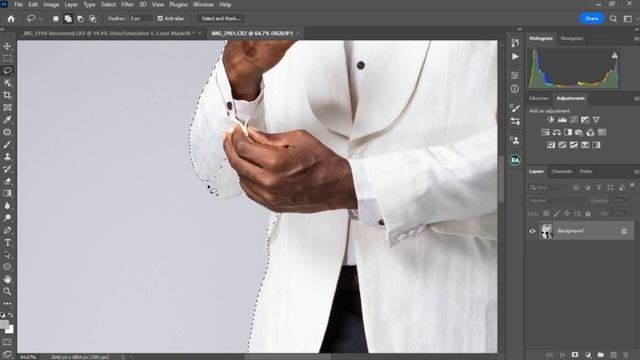640x360 pixels.
Task: Select the Lasso tool in the toolbar
Action: pos(7,71)
